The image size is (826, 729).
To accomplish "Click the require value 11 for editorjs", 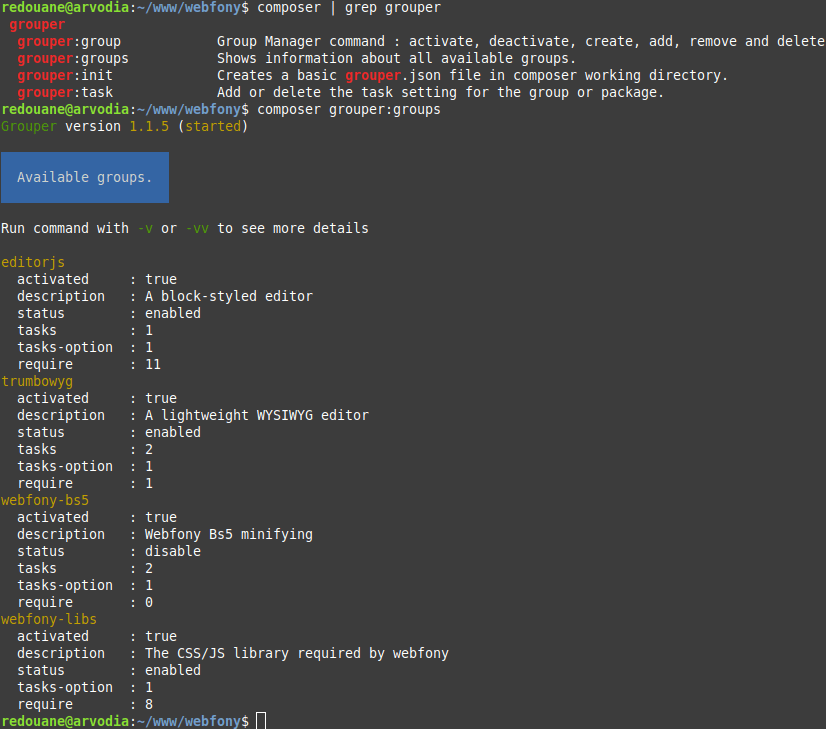I will coord(153,364).
